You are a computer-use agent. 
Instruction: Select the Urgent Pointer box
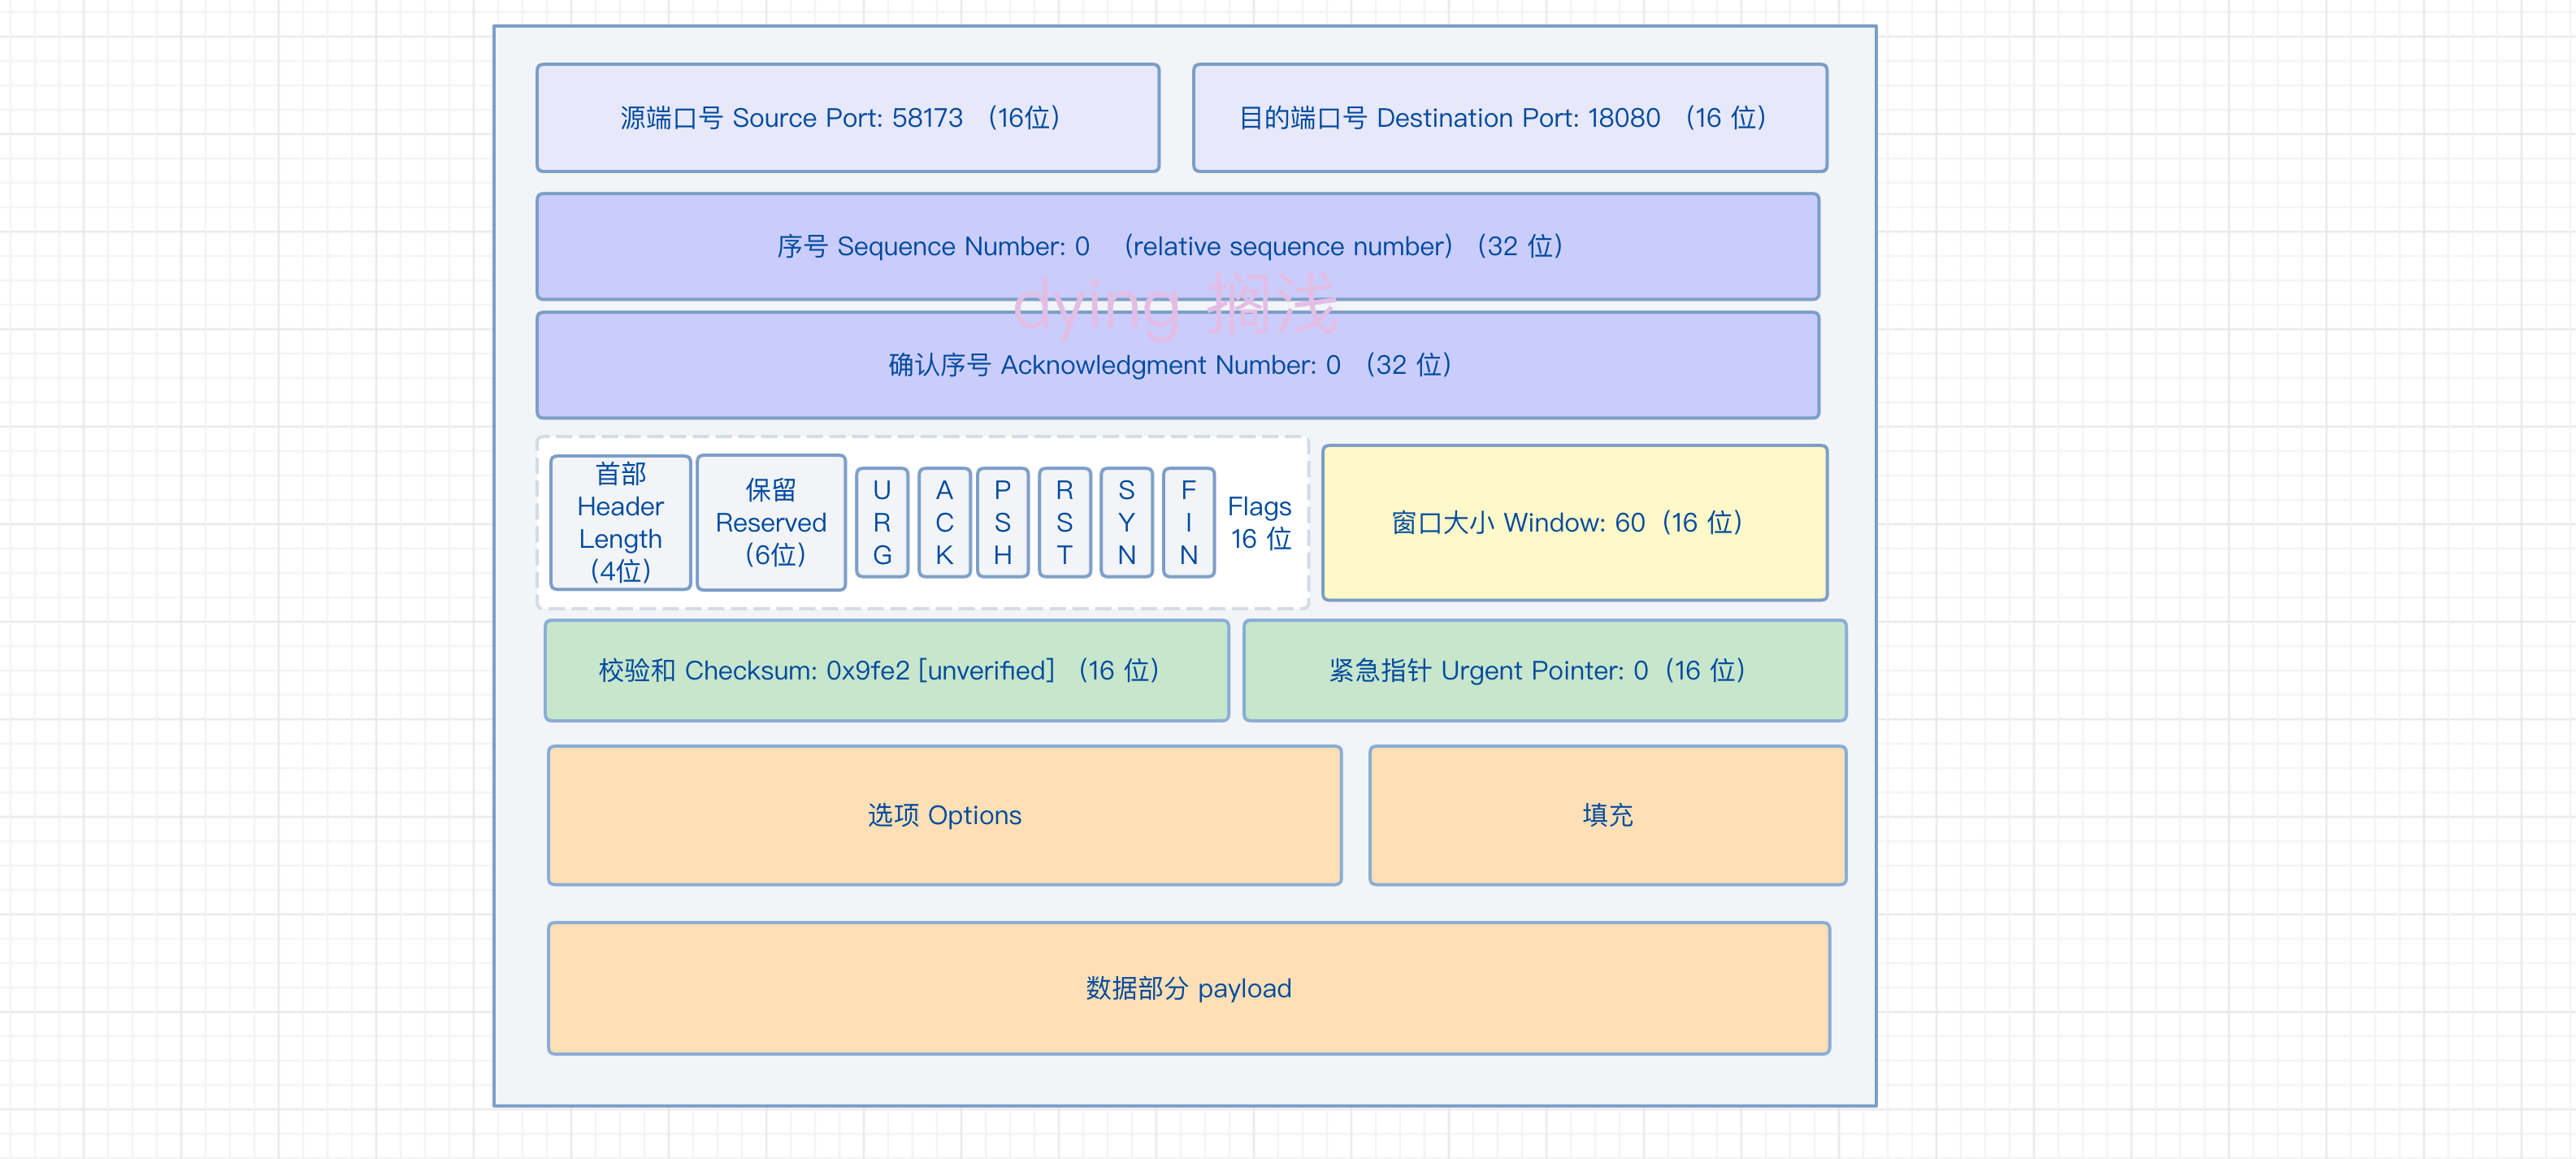(x=1544, y=670)
